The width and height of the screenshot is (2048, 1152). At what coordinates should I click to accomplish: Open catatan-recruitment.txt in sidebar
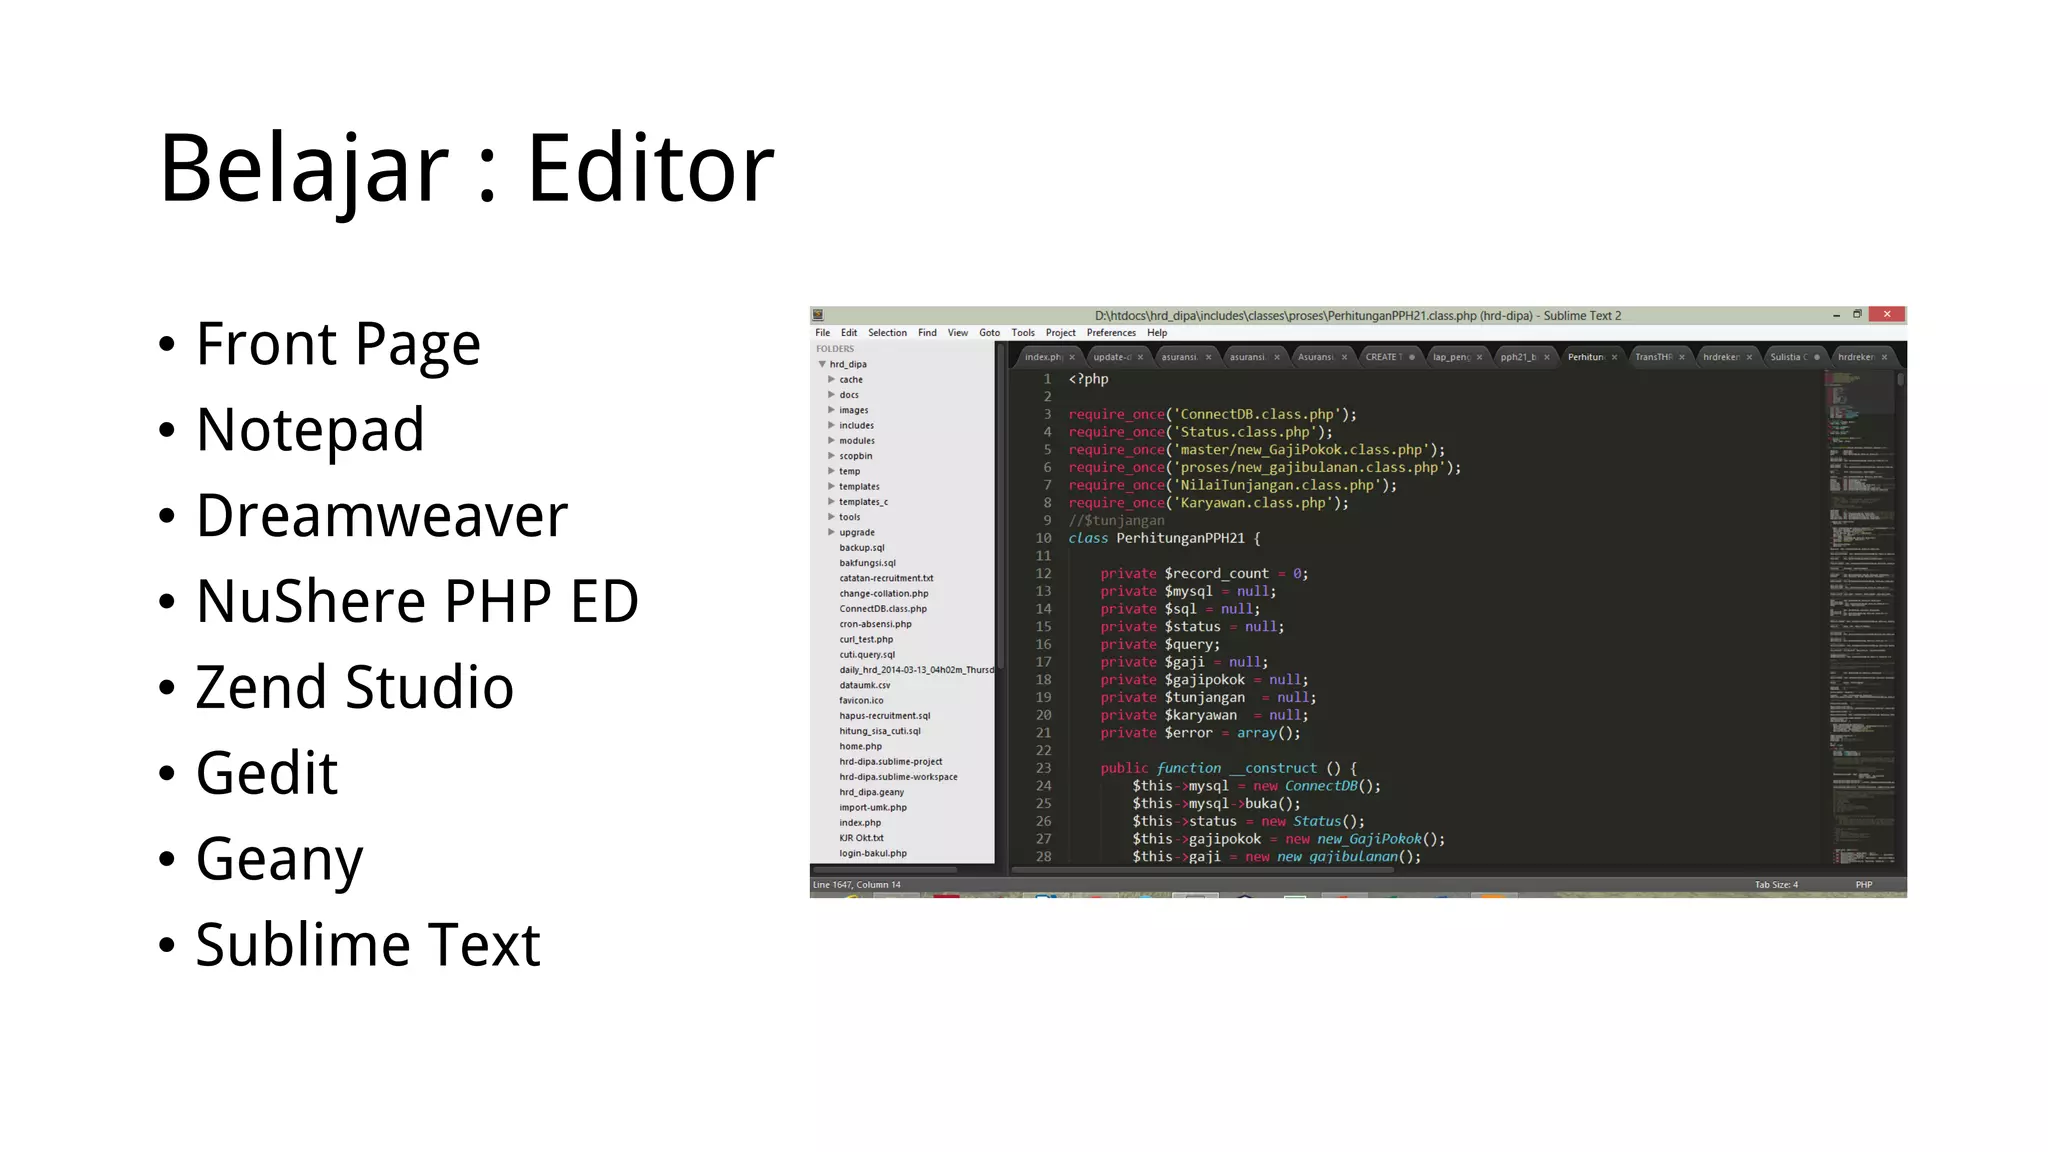click(886, 578)
